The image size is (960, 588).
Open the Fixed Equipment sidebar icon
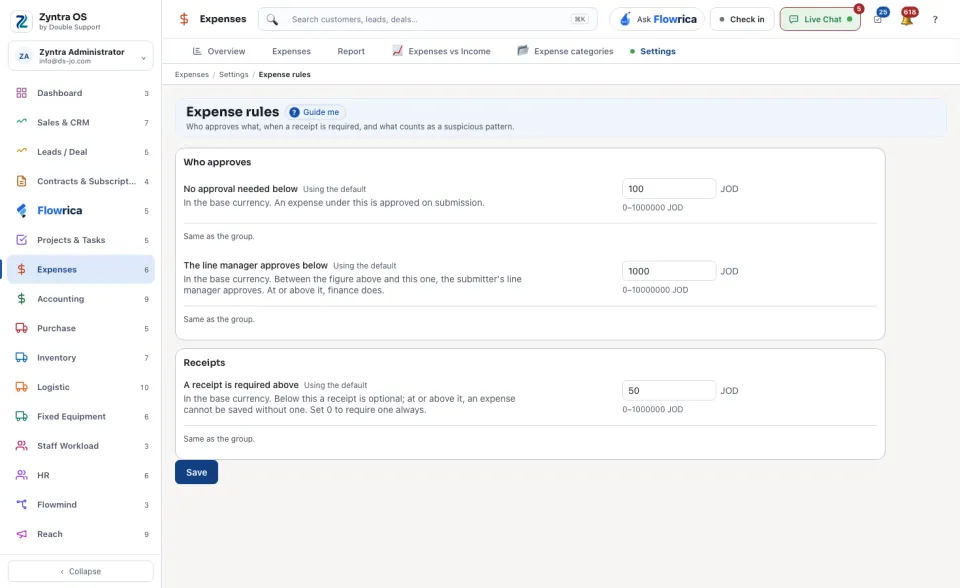(x=21, y=416)
